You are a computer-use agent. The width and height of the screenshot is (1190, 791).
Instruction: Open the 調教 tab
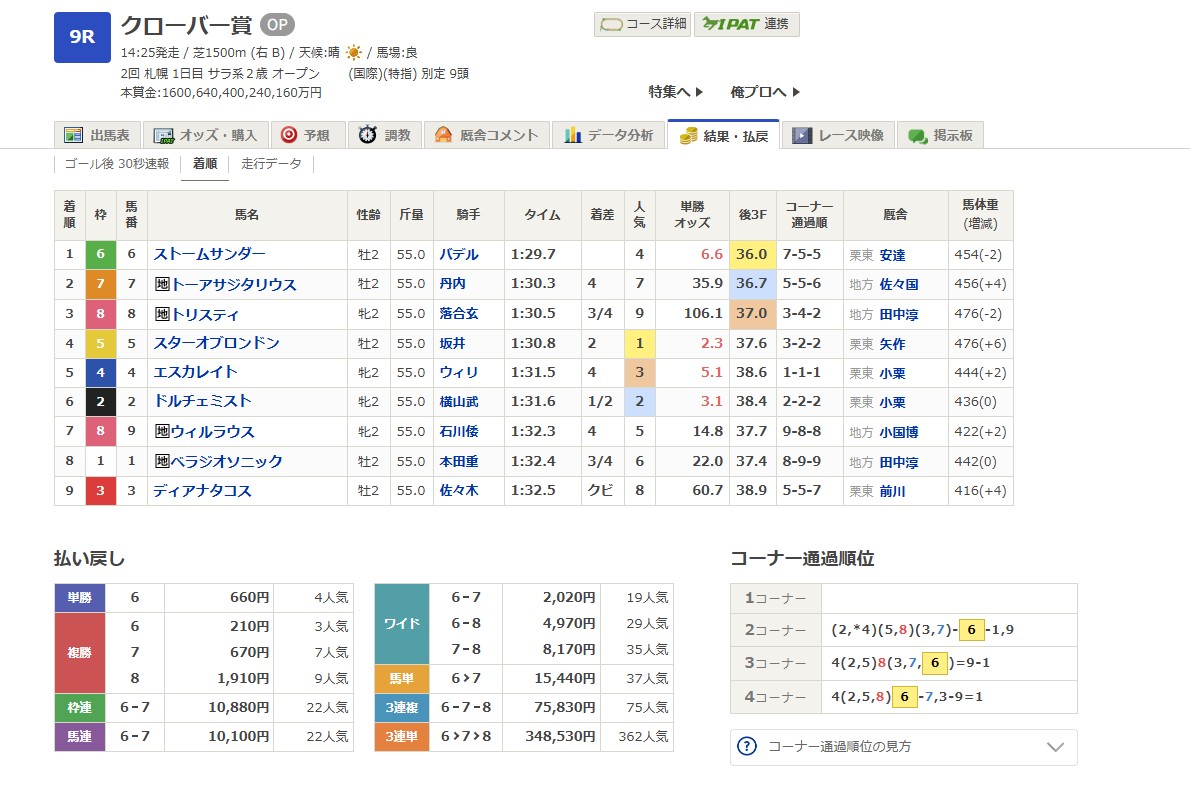384,135
